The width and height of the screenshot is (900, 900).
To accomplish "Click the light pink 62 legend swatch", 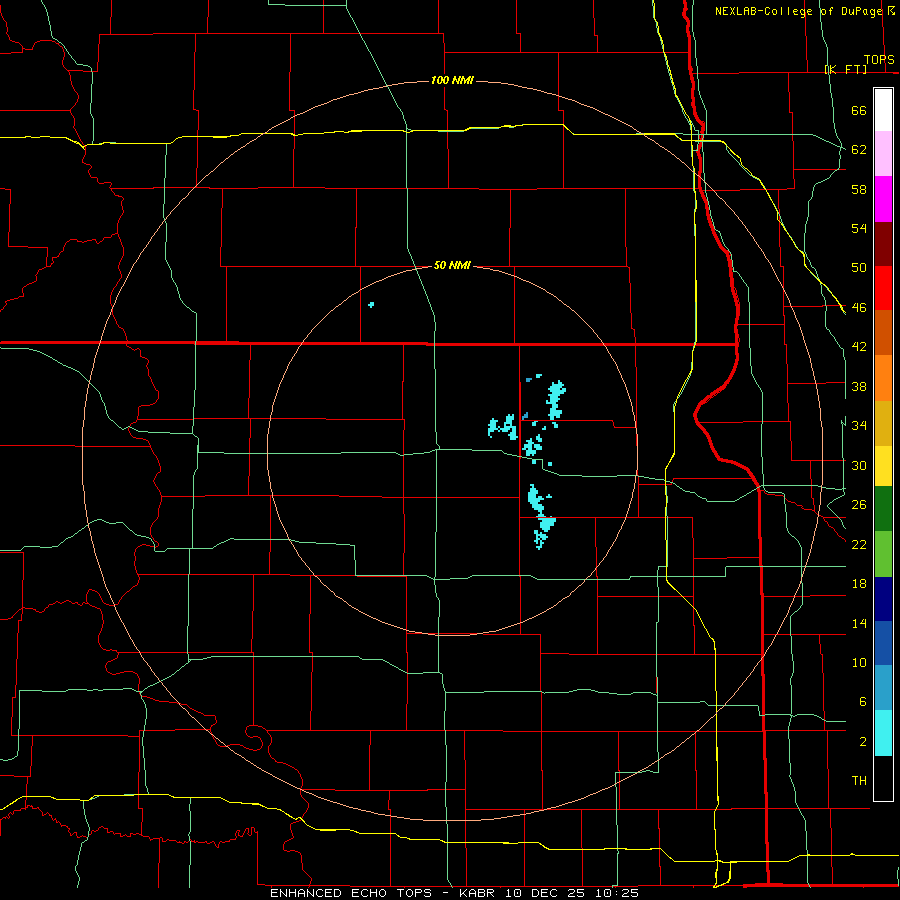I will click(883, 153).
